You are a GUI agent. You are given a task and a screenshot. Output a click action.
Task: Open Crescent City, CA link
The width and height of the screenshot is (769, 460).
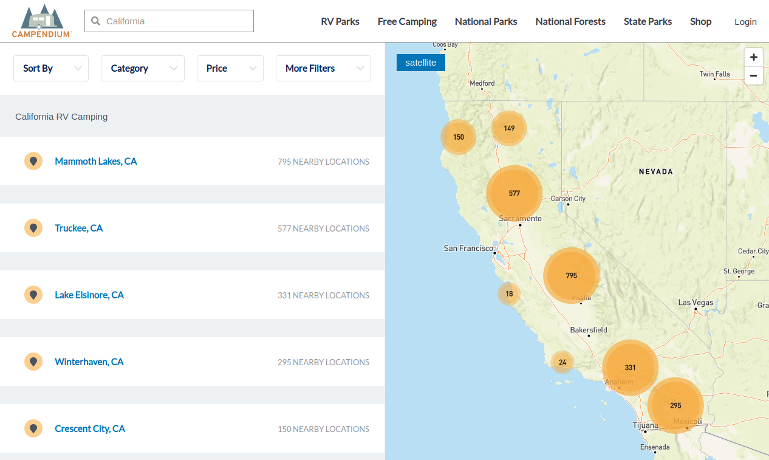(90, 429)
